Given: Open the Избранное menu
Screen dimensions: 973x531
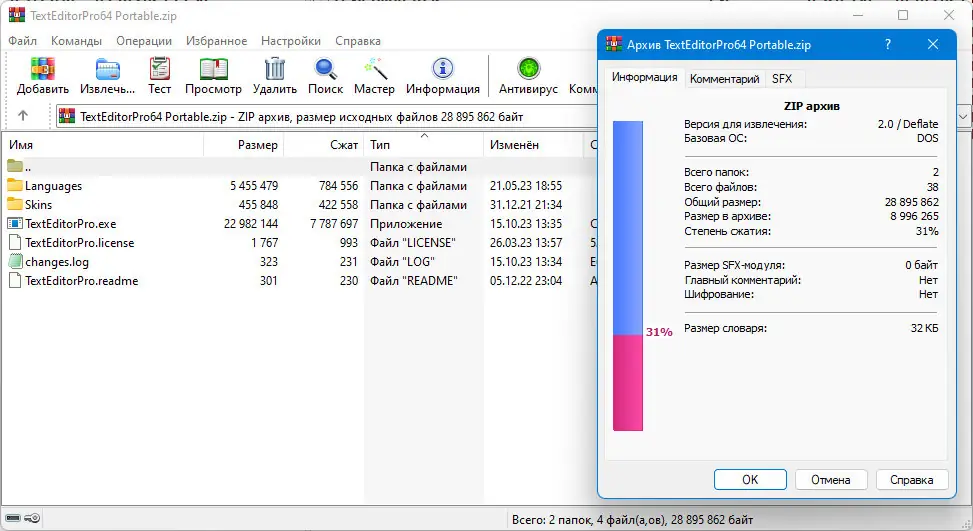Looking at the screenshot, I should (x=217, y=41).
